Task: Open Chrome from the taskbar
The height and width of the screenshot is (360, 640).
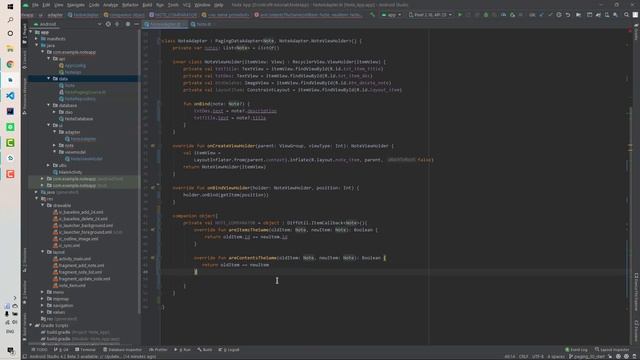Action: pos(10,64)
